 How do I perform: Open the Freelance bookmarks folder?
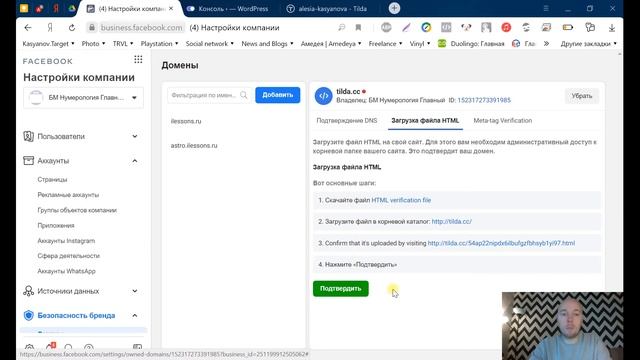[385, 43]
